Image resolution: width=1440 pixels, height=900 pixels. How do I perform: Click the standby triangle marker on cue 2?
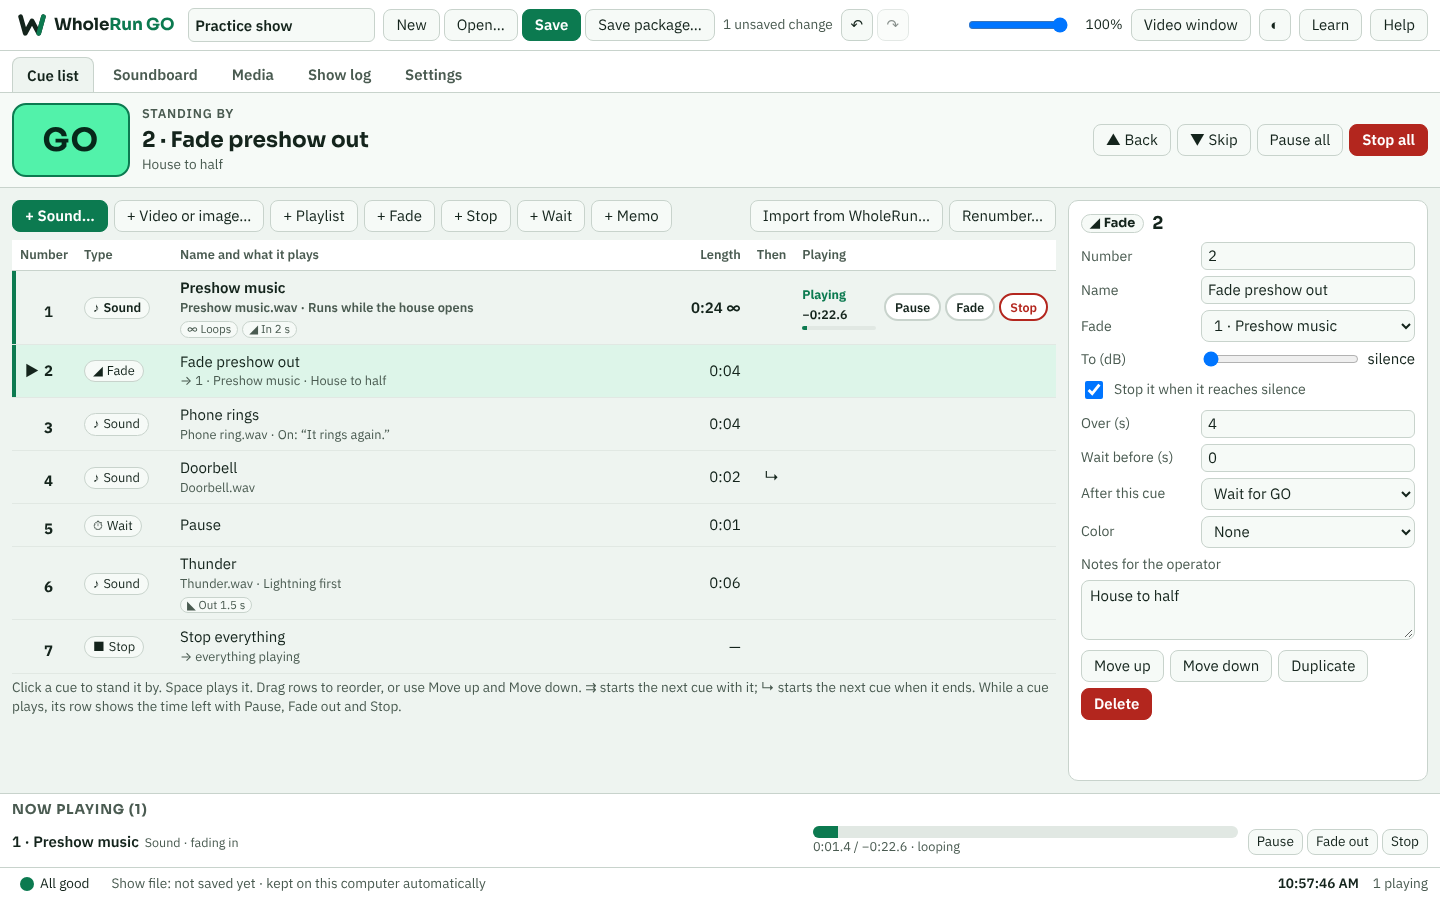point(32,371)
